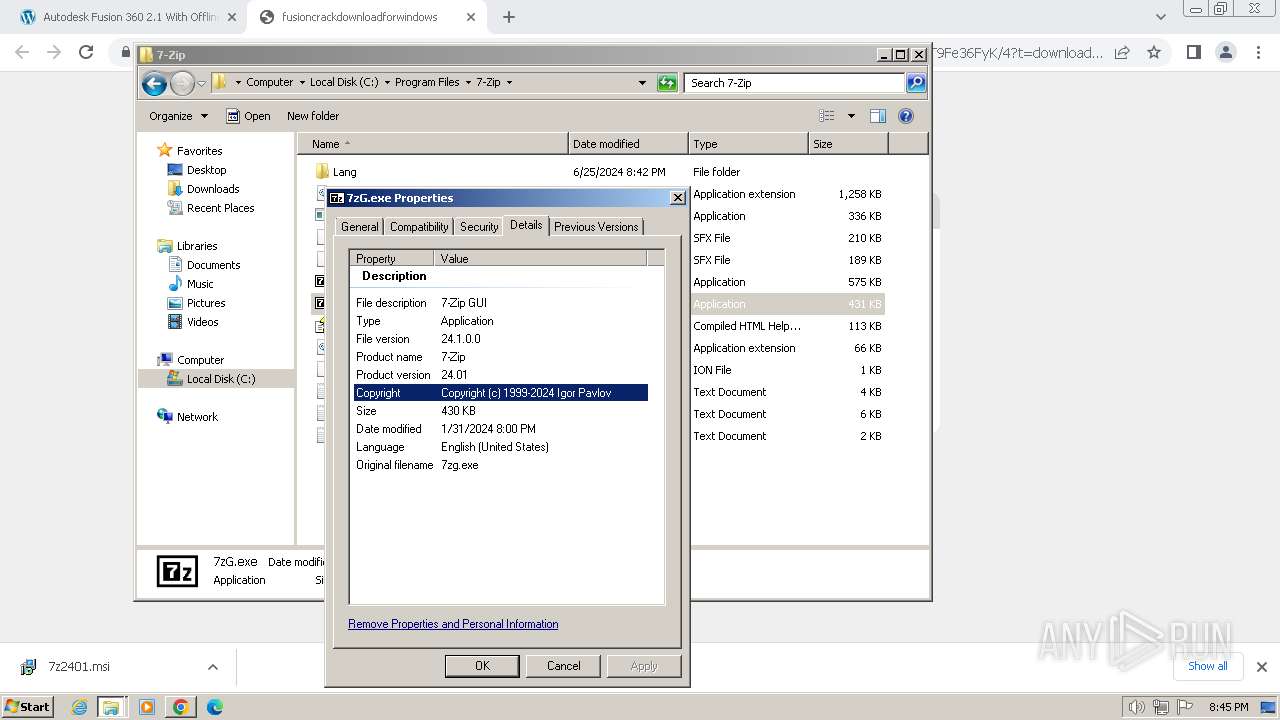Open Microsoft Edge from taskbar

214,707
